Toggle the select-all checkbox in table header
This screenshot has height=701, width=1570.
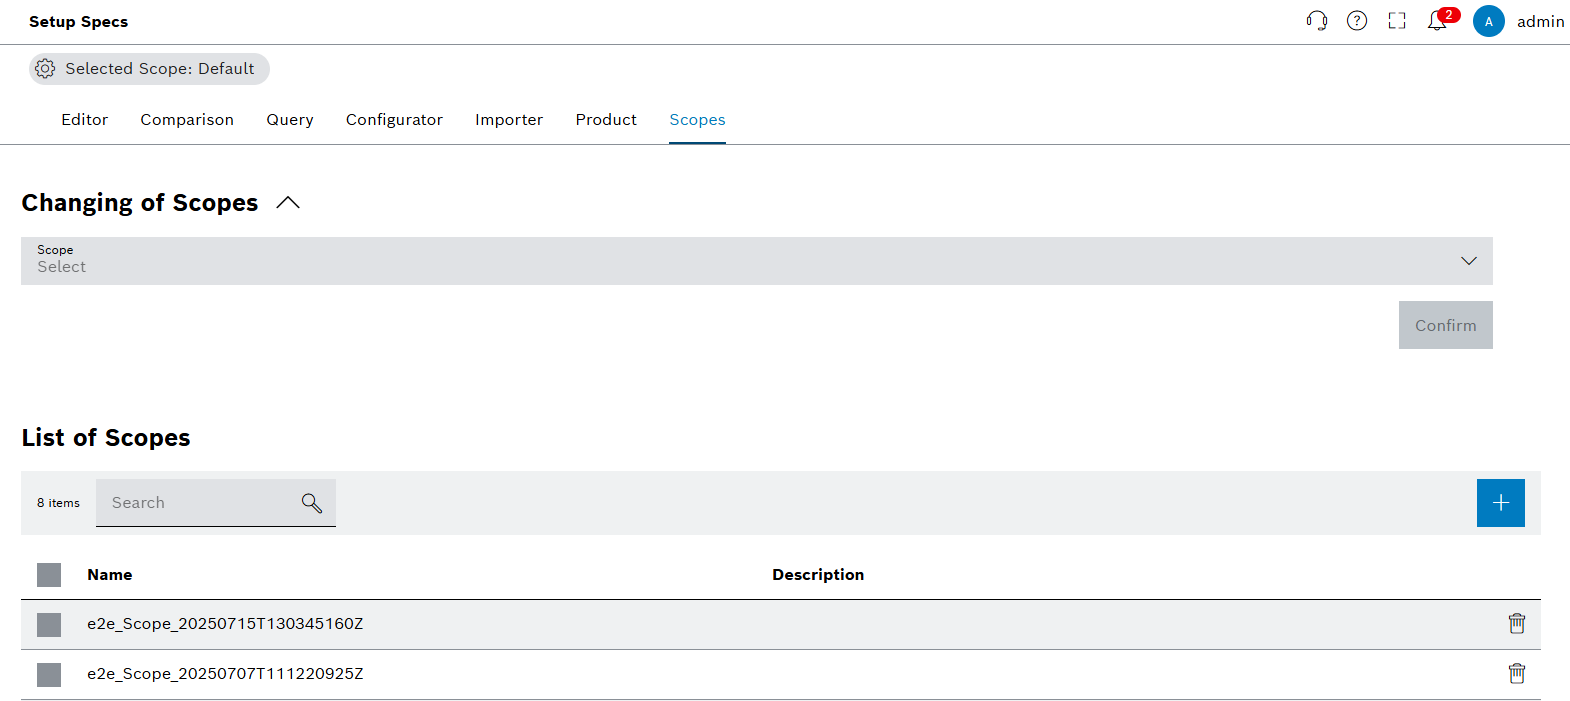click(49, 575)
